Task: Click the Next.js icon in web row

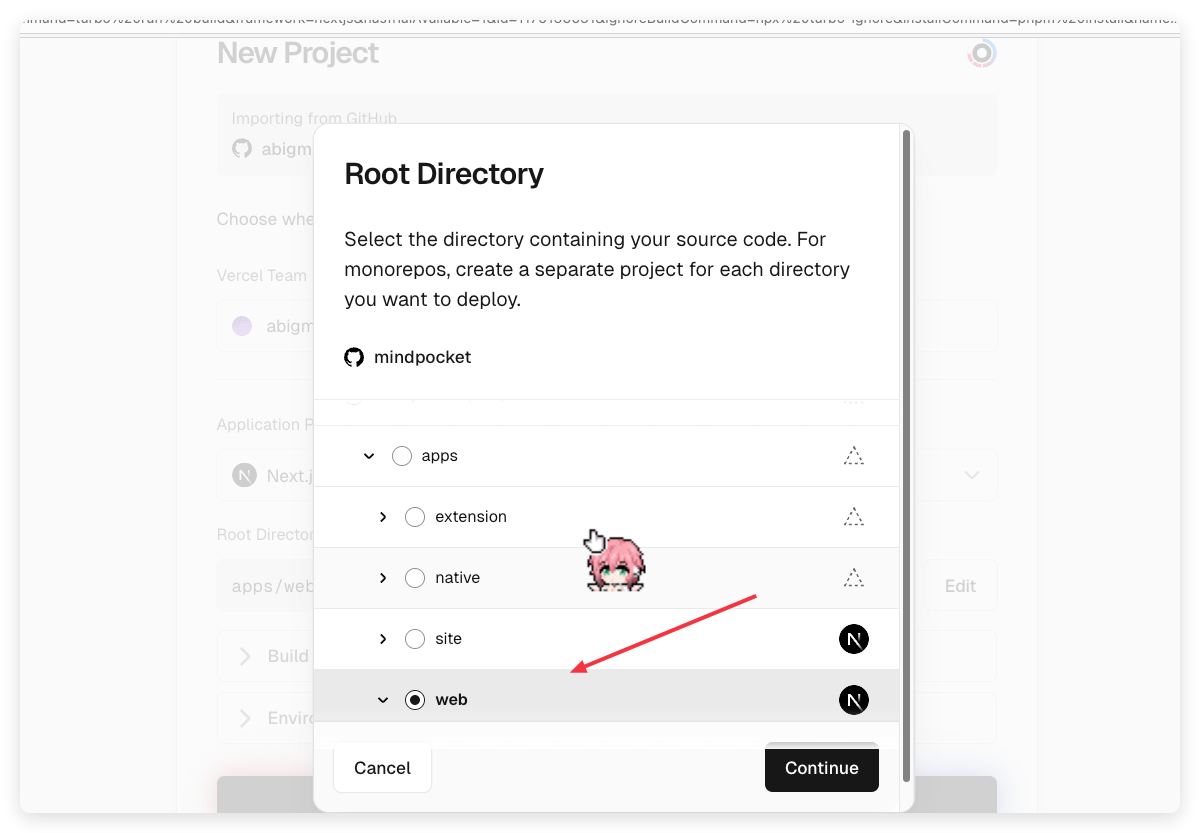Action: click(x=853, y=700)
